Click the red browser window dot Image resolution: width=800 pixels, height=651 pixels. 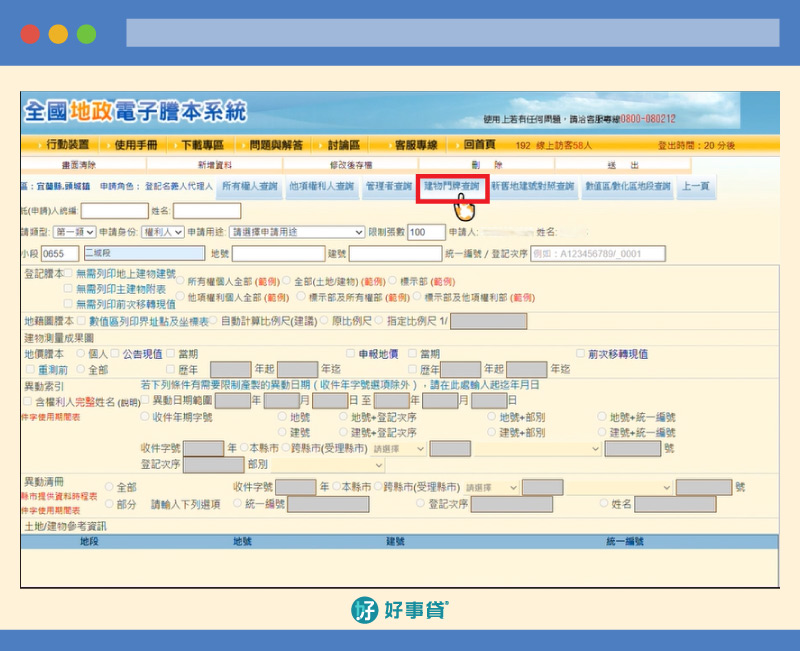coord(30,34)
